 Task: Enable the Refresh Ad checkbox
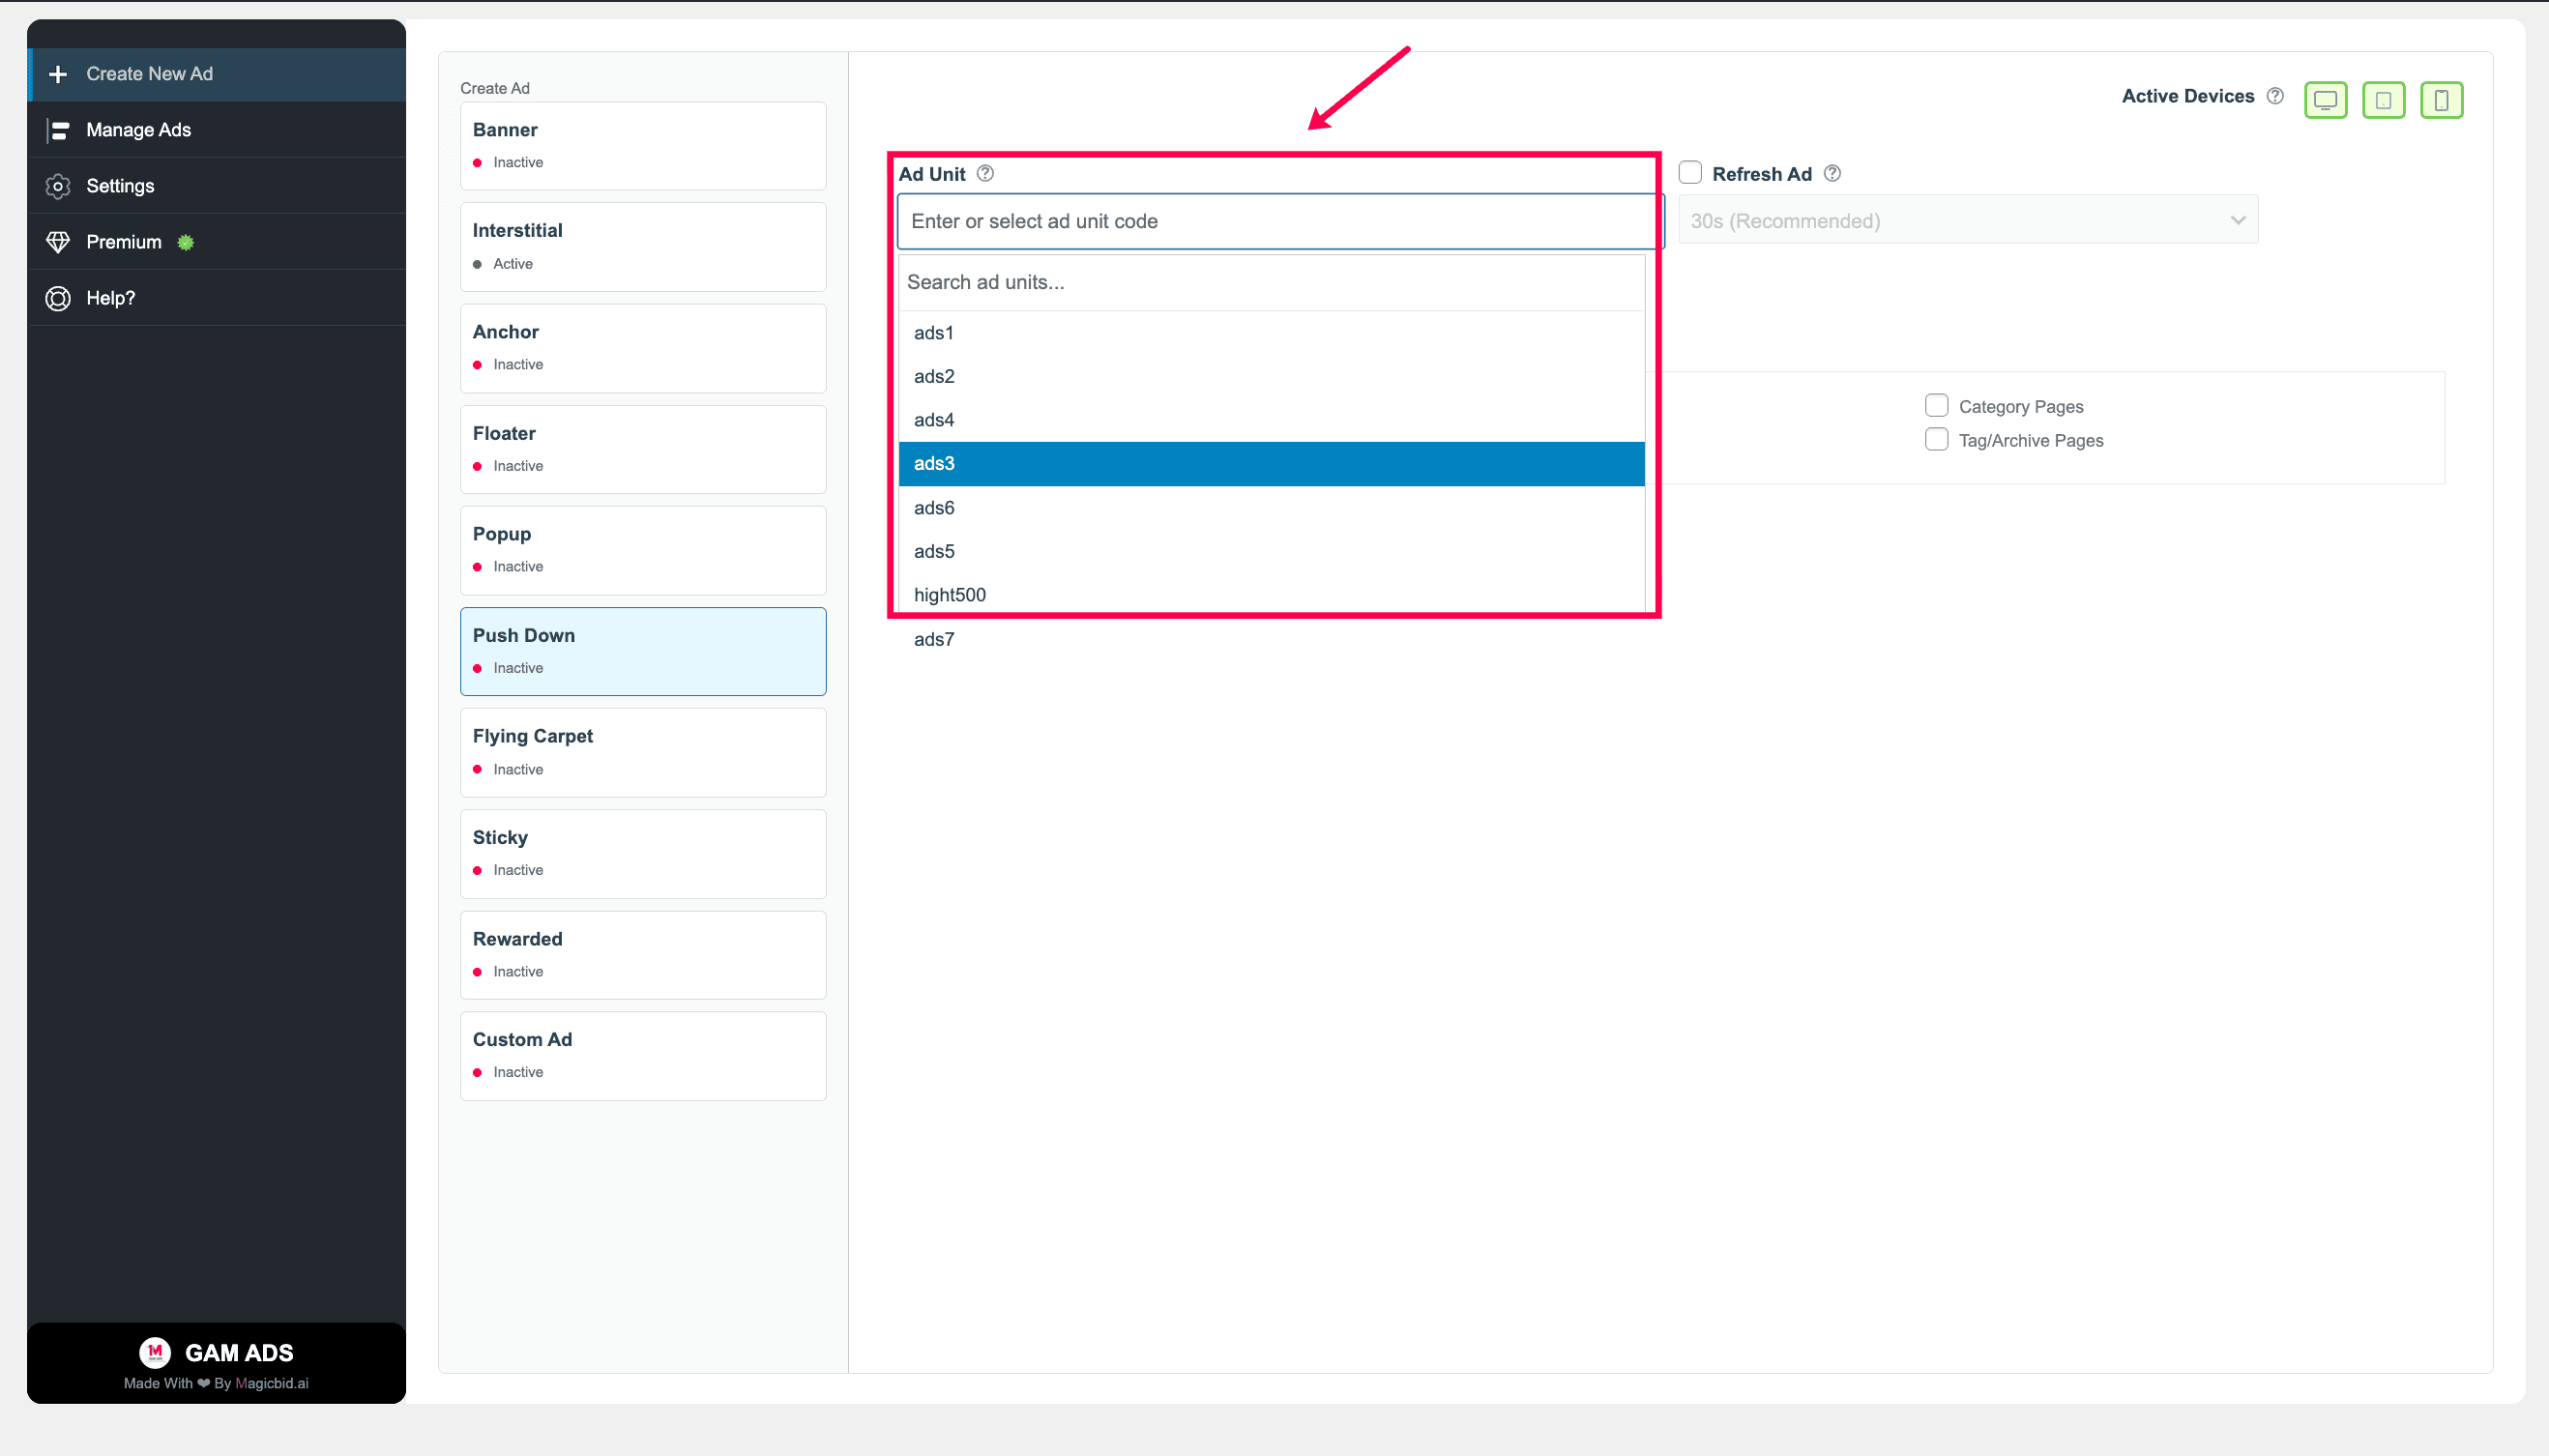coord(1690,172)
